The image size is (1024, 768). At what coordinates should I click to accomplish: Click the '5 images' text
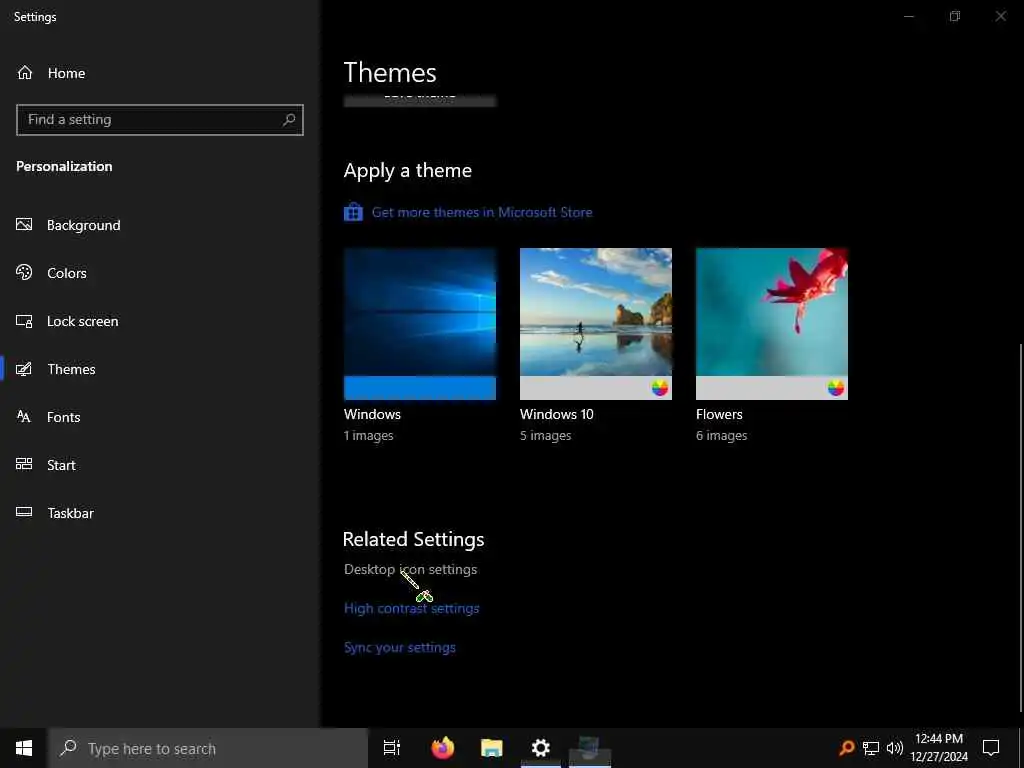click(x=545, y=436)
